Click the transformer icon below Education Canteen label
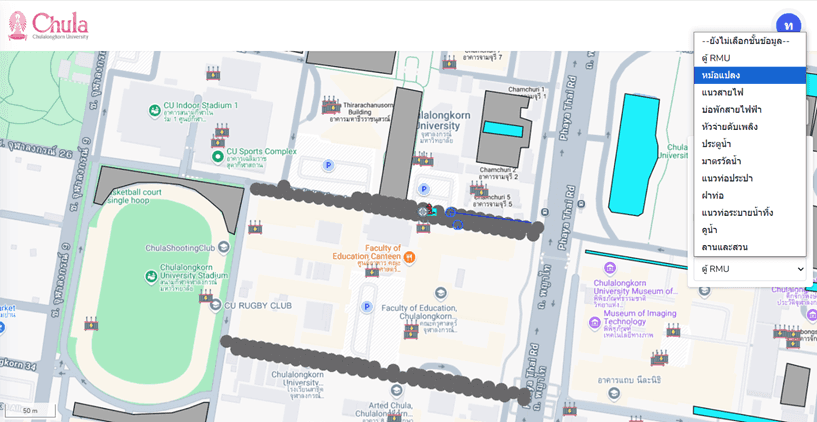This screenshot has width=817, height=422. [x=372, y=271]
